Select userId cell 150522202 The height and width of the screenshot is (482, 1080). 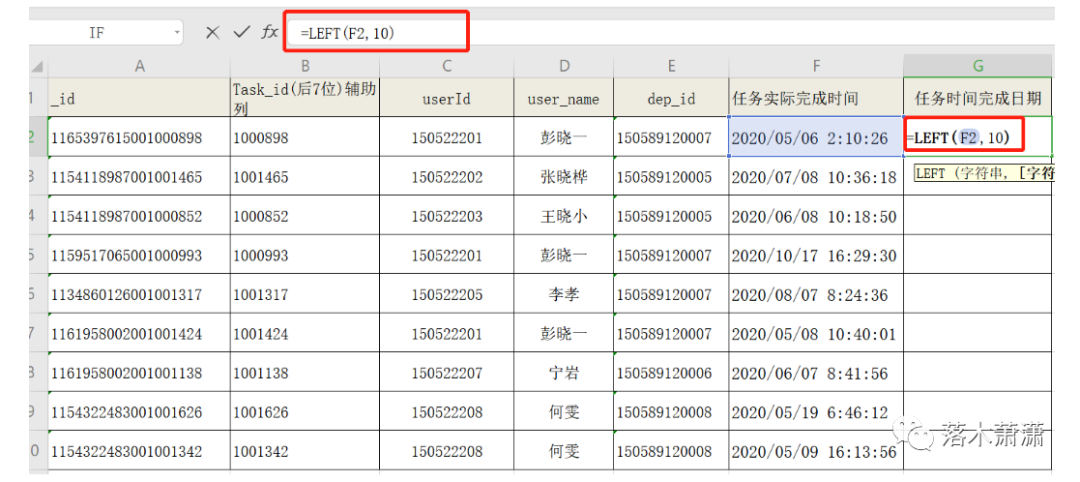click(x=446, y=176)
